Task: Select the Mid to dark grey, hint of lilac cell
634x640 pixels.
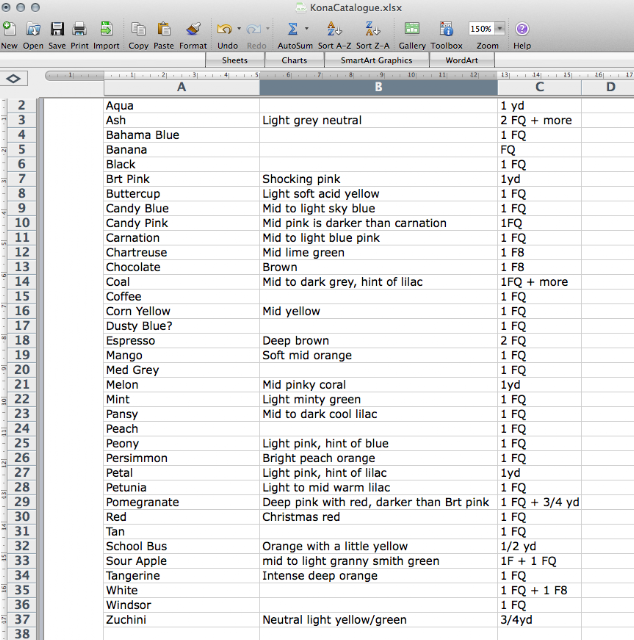Action: click(378, 282)
